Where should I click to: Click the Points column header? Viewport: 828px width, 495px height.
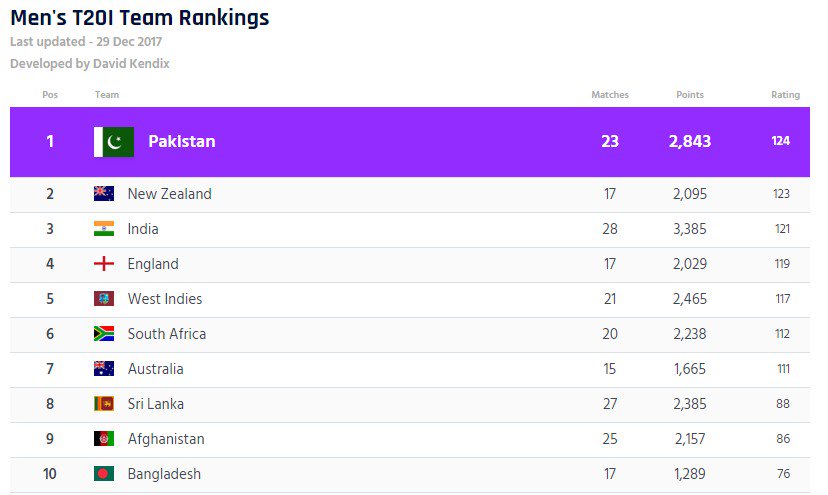click(x=690, y=95)
